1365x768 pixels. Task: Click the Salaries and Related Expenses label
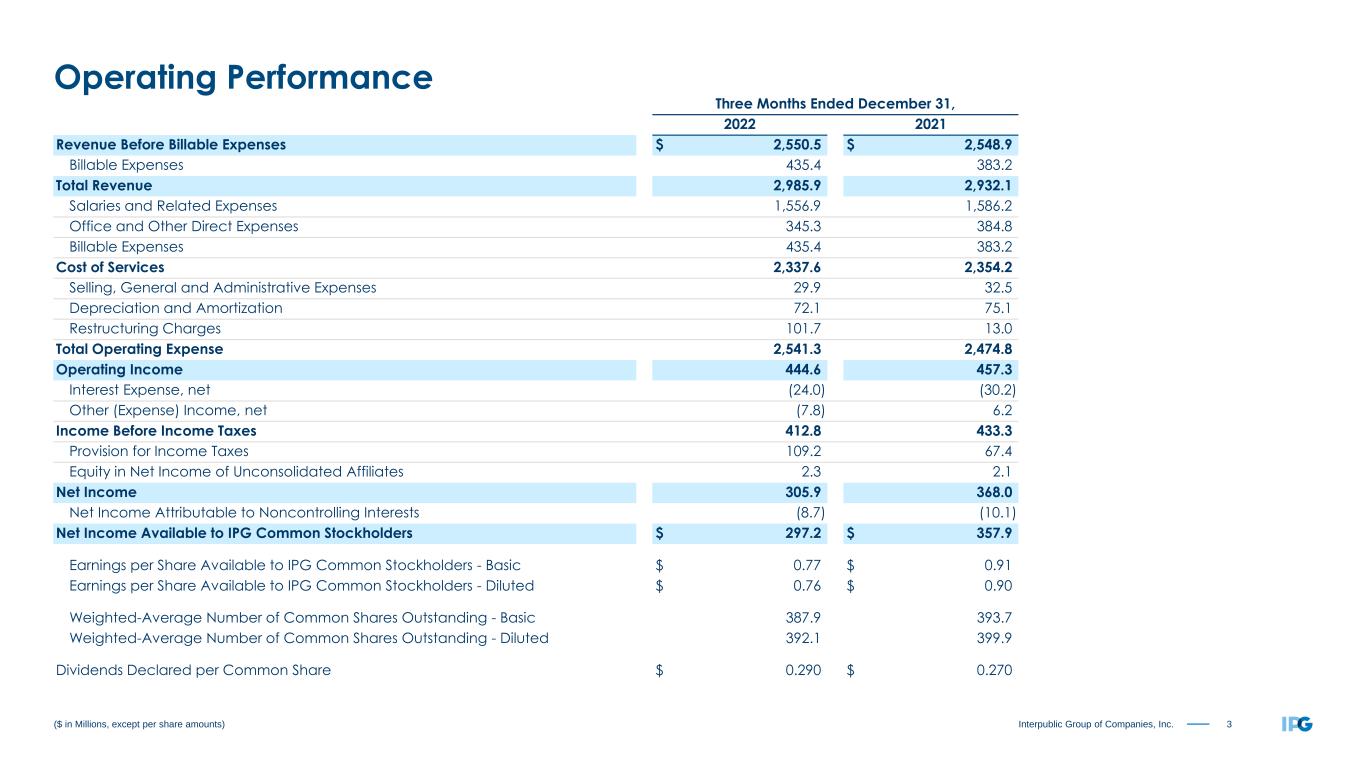tap(173, 206)
